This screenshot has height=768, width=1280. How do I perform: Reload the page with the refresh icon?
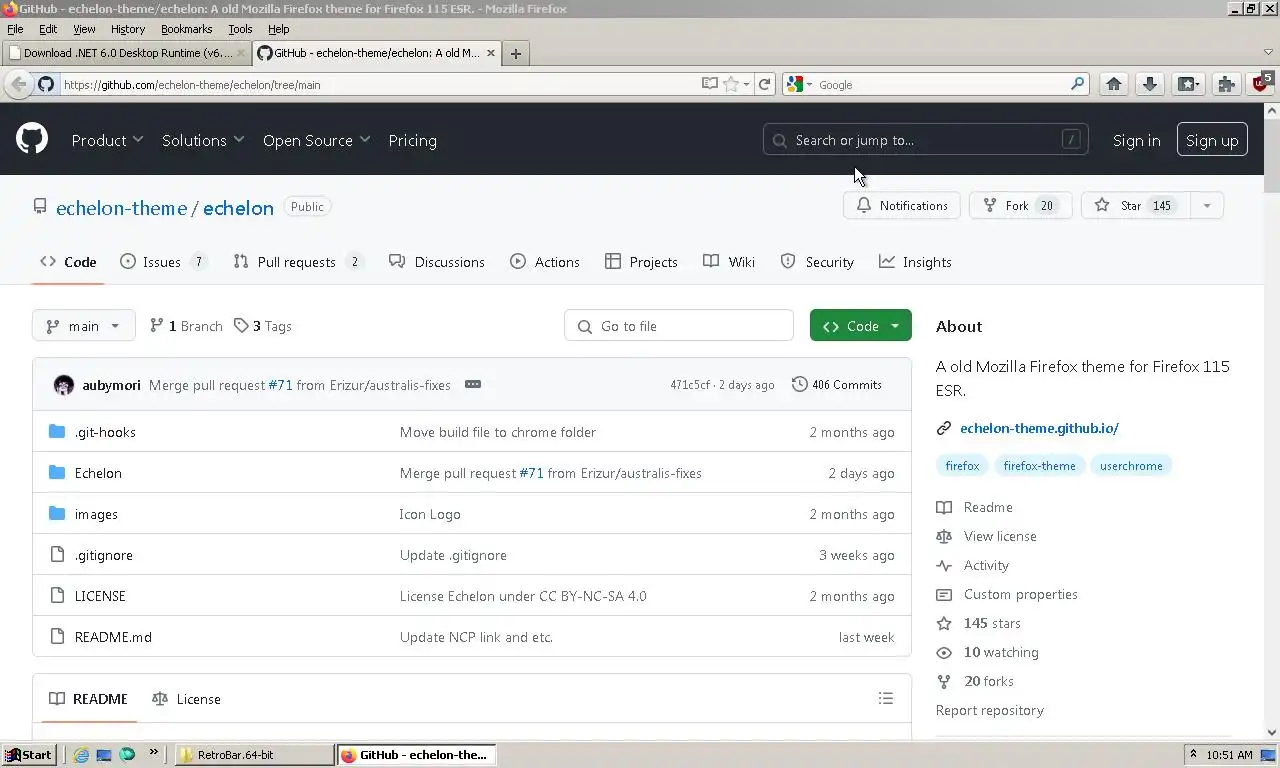pyautogui.click(x=765, y=84)
